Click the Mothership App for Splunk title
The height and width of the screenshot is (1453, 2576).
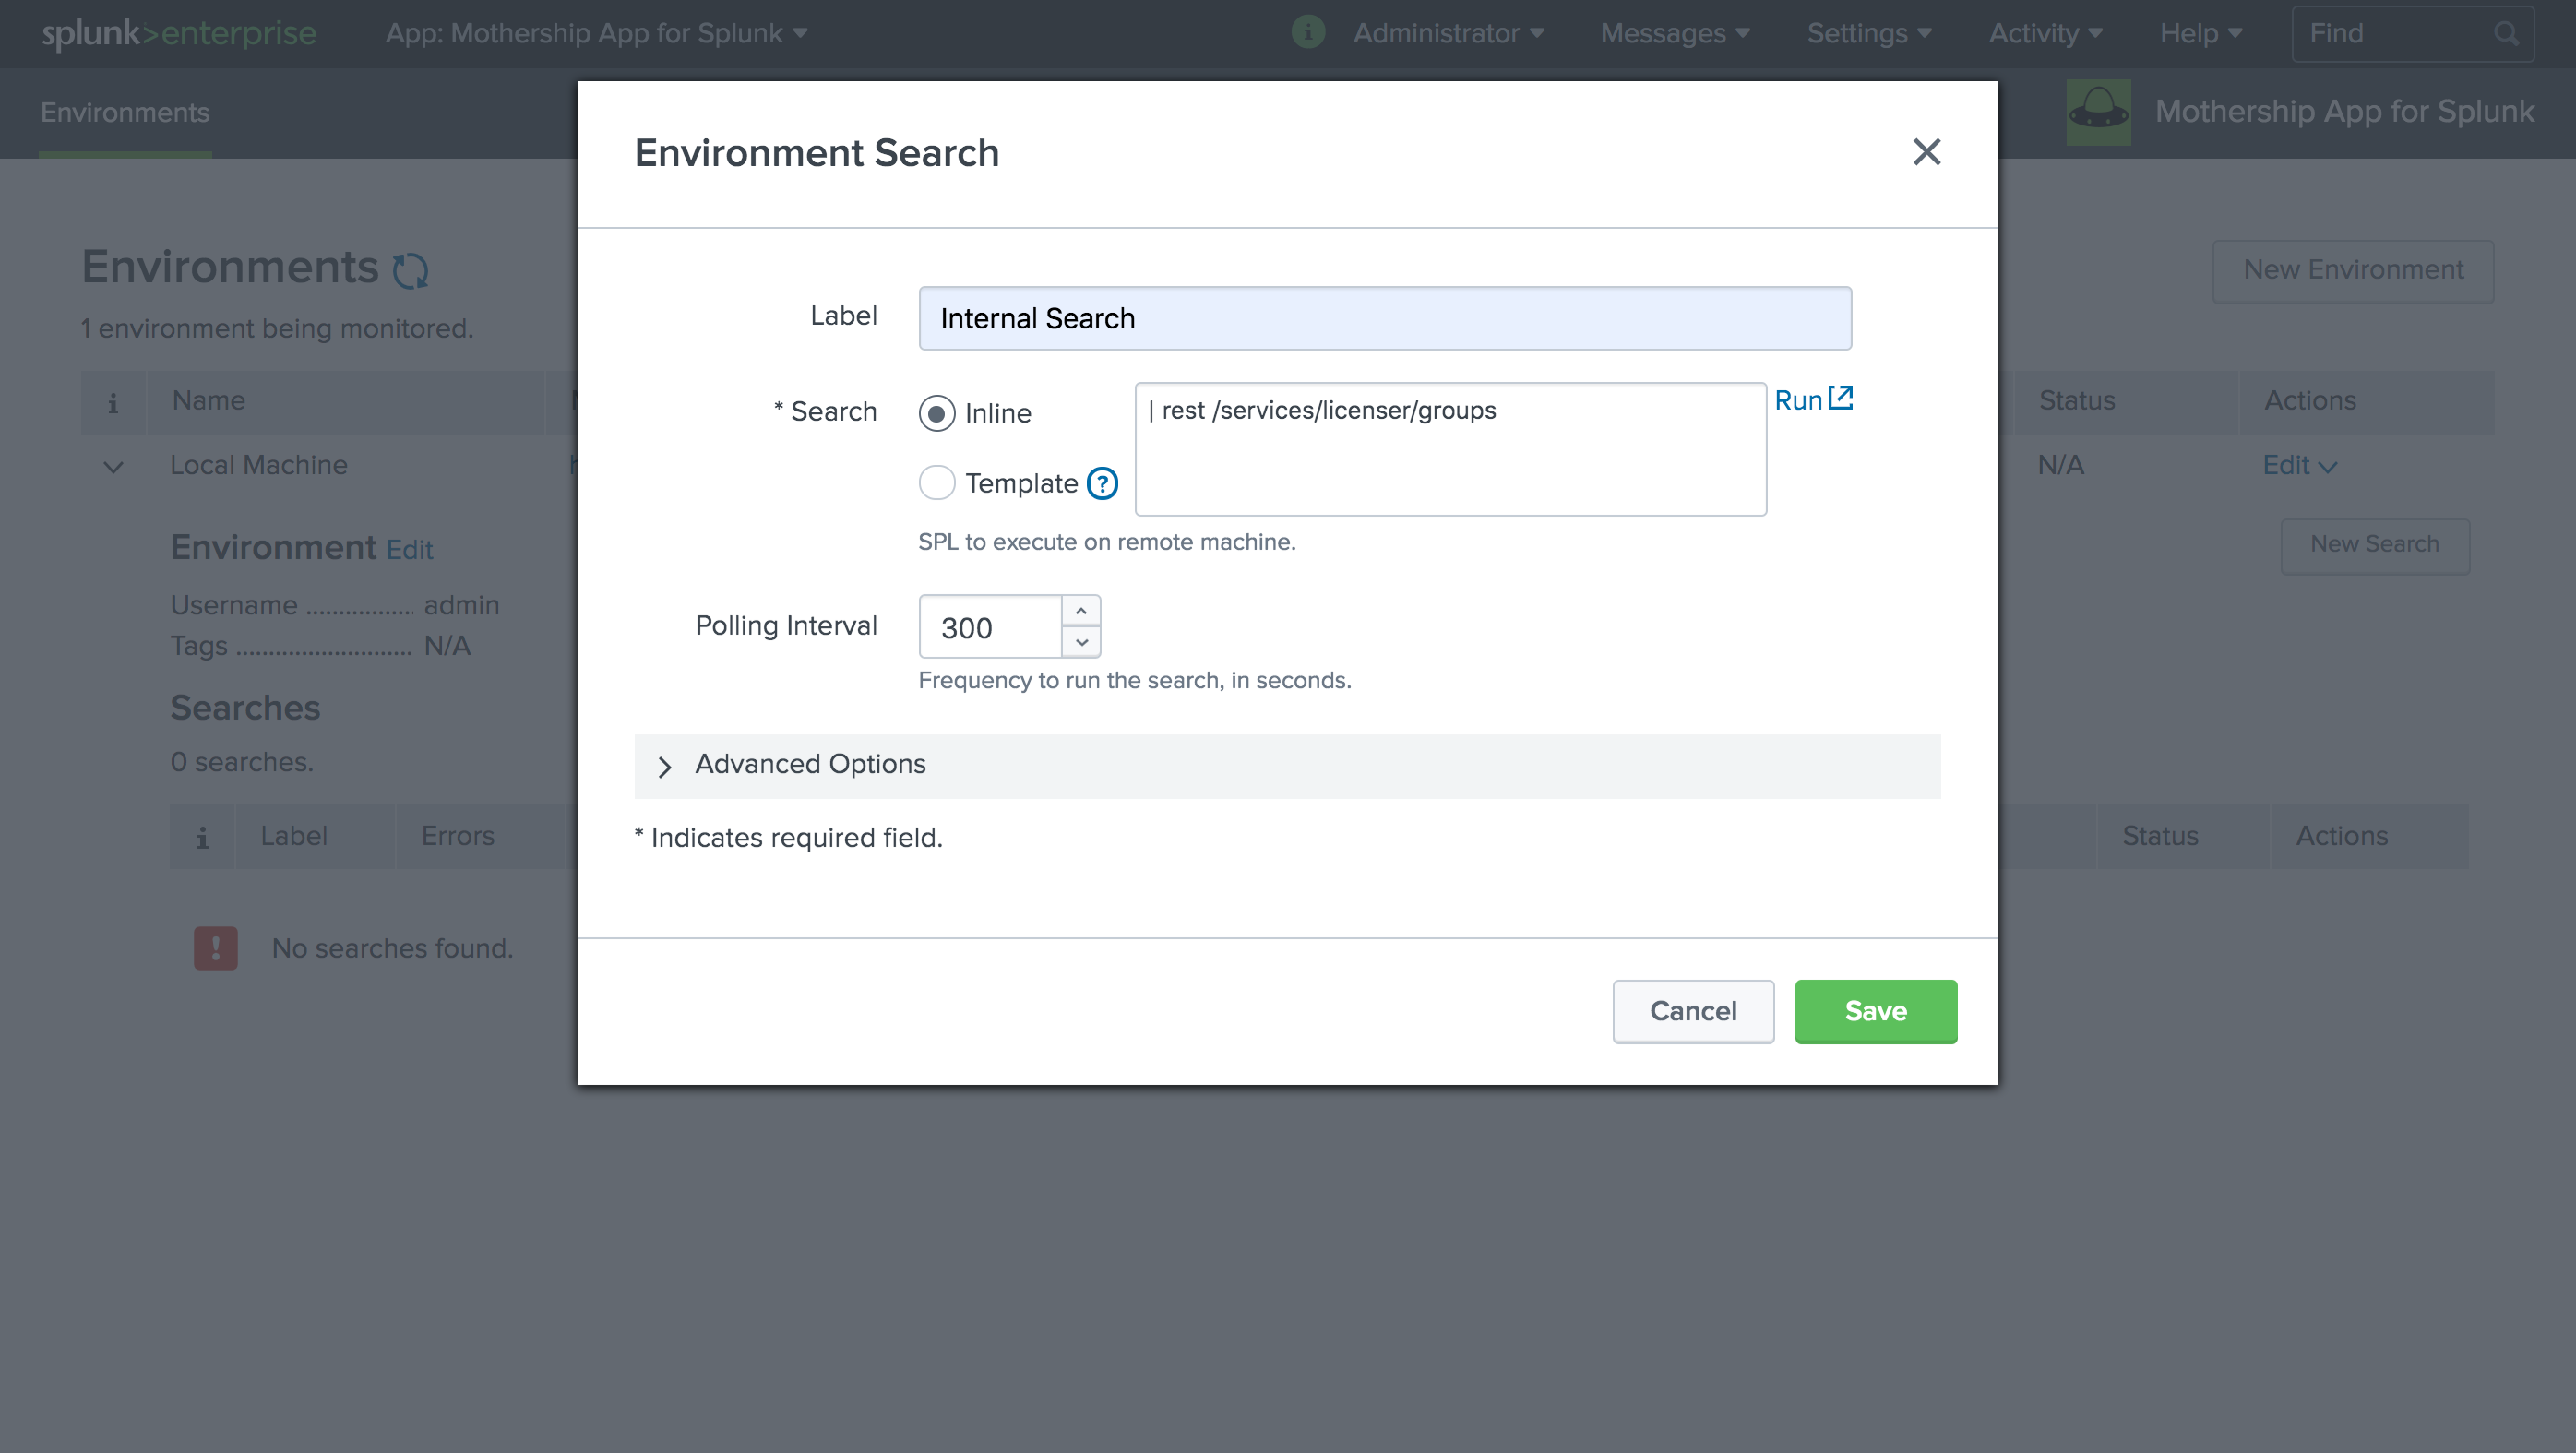click(2344, 111)
